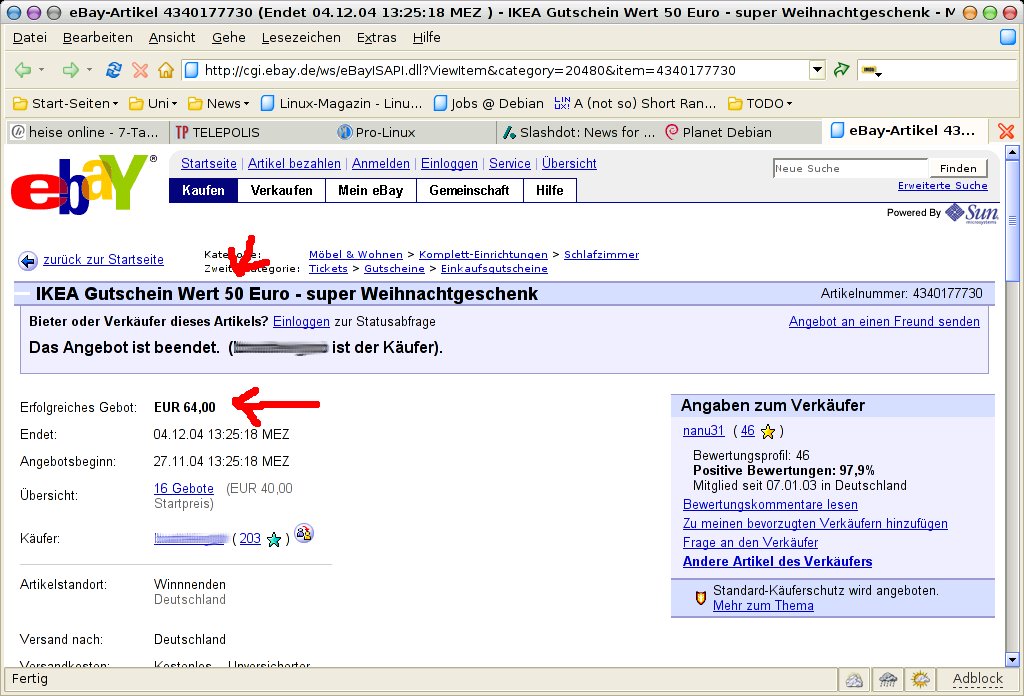Screen dimensions: 1024x696
Task: Click the page scrollbar down arrow
Action: coord(1012,659)
